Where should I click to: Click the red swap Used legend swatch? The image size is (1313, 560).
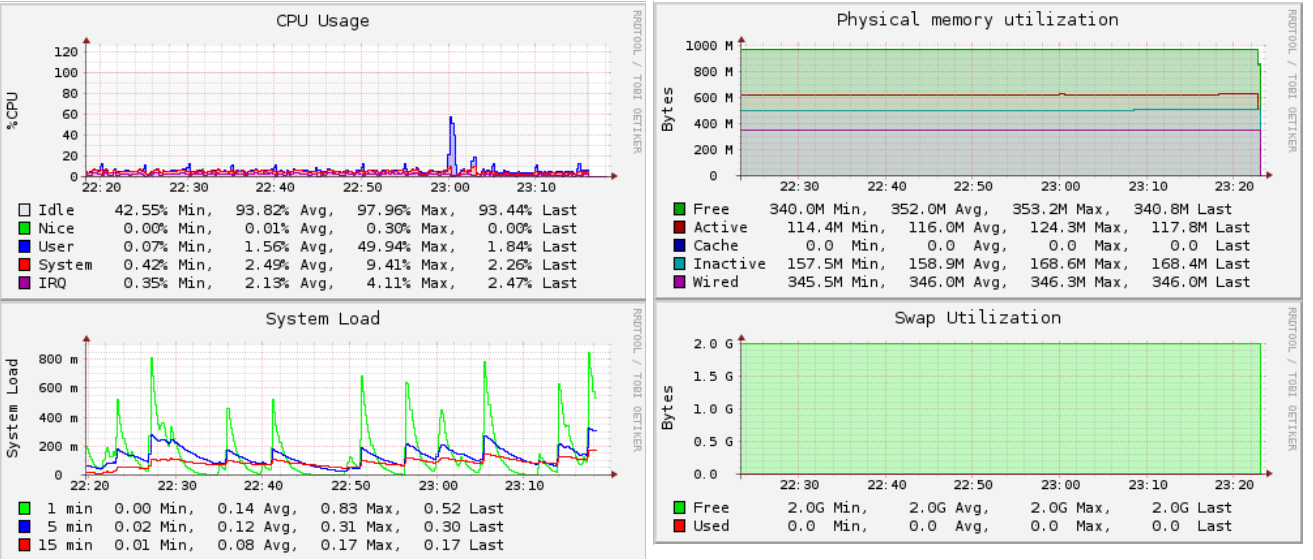coord(679,525)
